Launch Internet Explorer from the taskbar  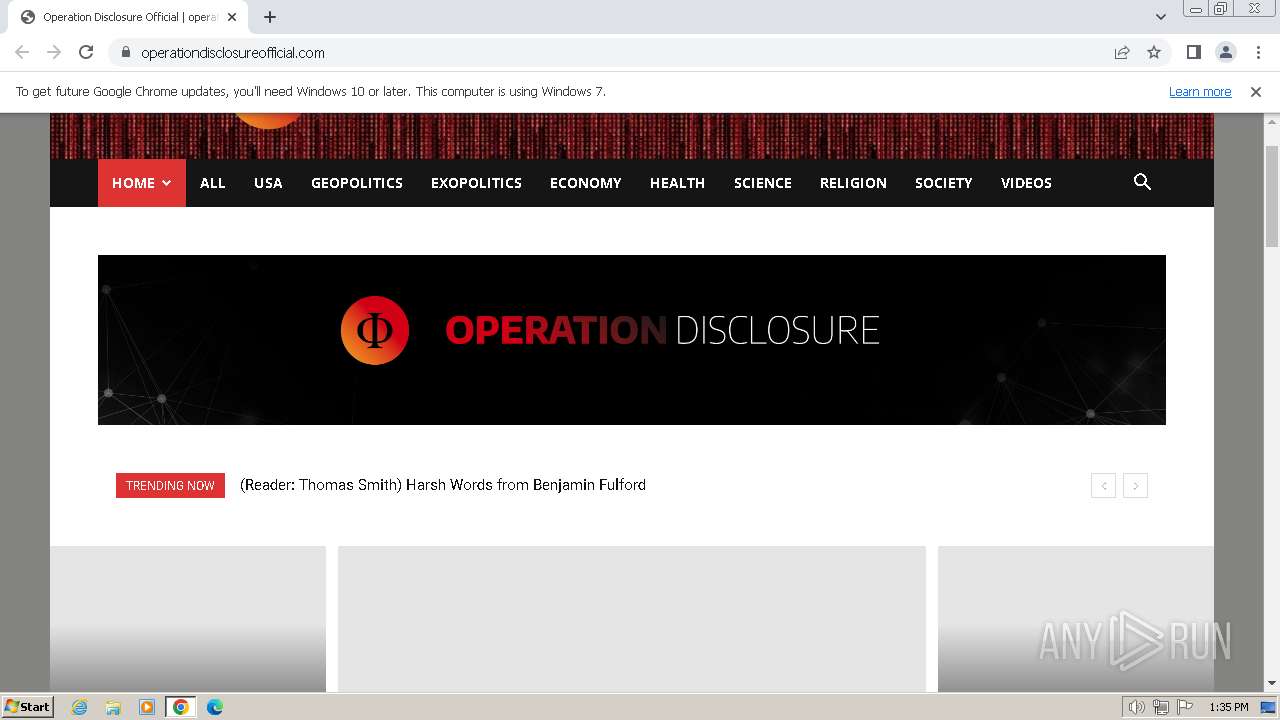79,707
